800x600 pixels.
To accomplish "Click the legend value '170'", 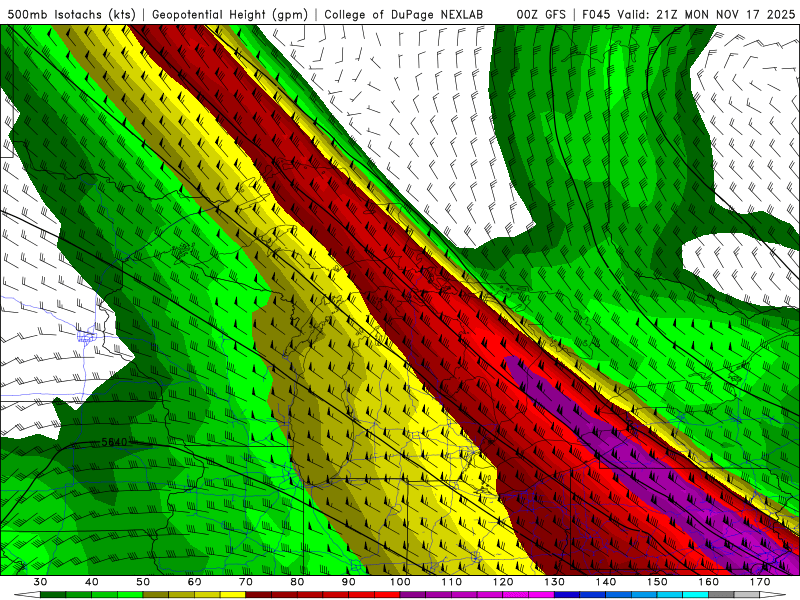I will 760,582.
